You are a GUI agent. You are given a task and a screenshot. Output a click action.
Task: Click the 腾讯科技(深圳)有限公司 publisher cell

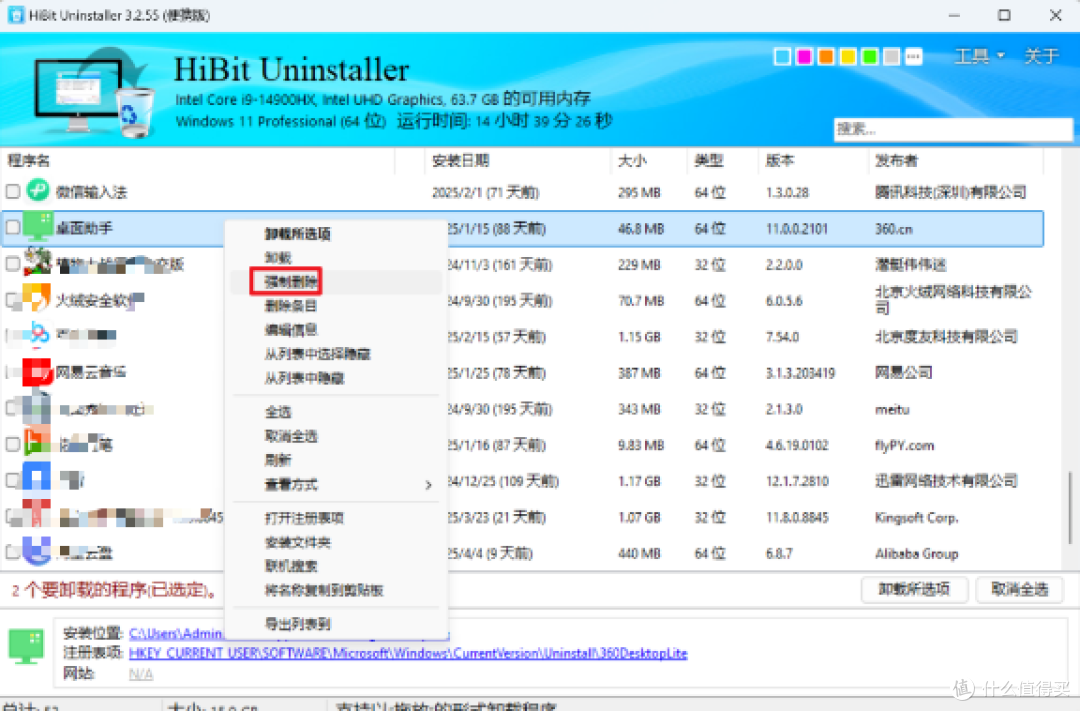951,192
